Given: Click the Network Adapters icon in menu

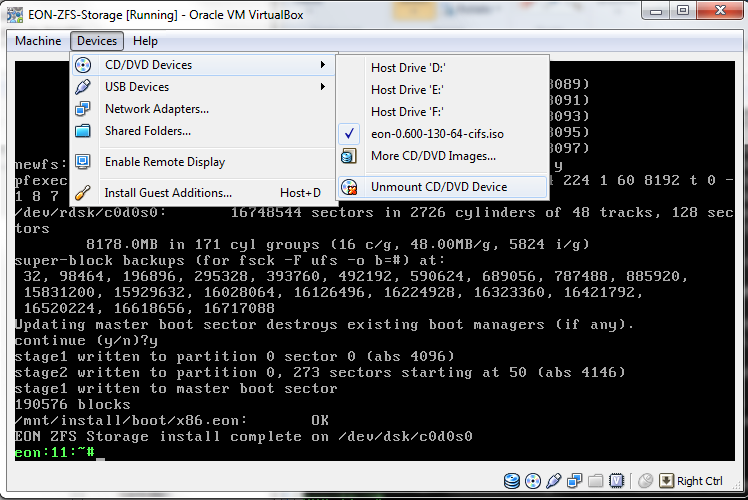Looking at the screenshot, I should click(83, 109).
